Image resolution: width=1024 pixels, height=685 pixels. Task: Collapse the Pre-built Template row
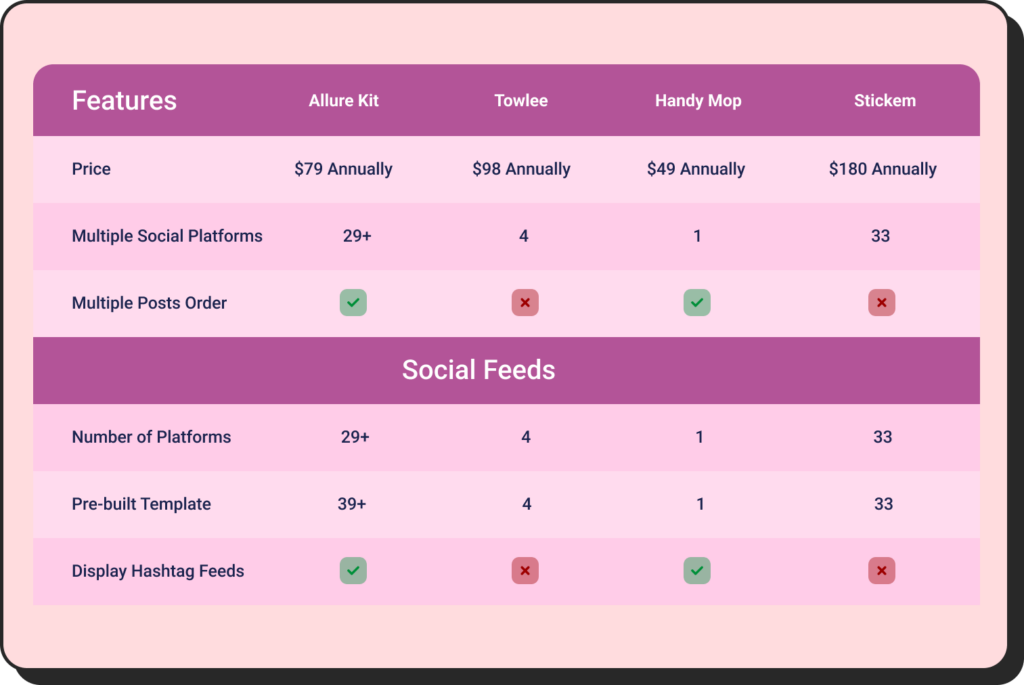pos(140,504)
